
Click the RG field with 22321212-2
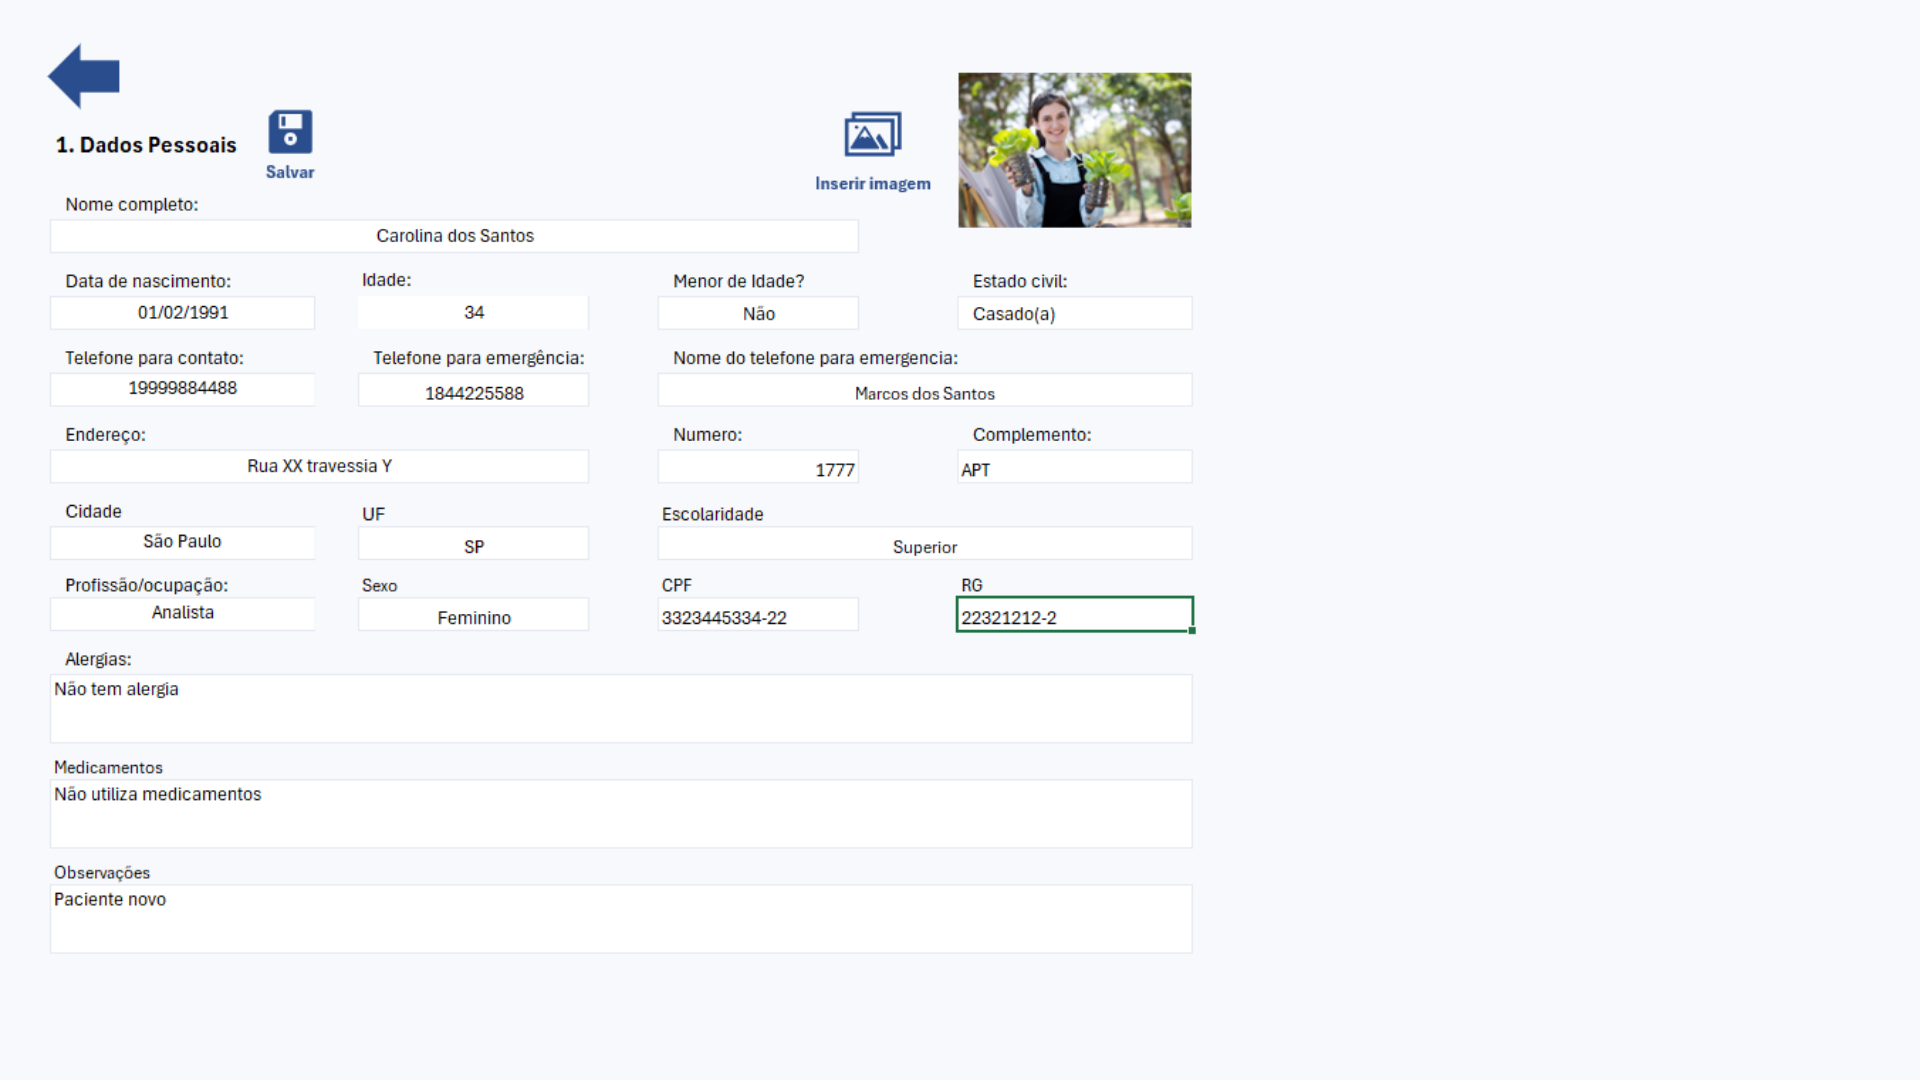1074,616
